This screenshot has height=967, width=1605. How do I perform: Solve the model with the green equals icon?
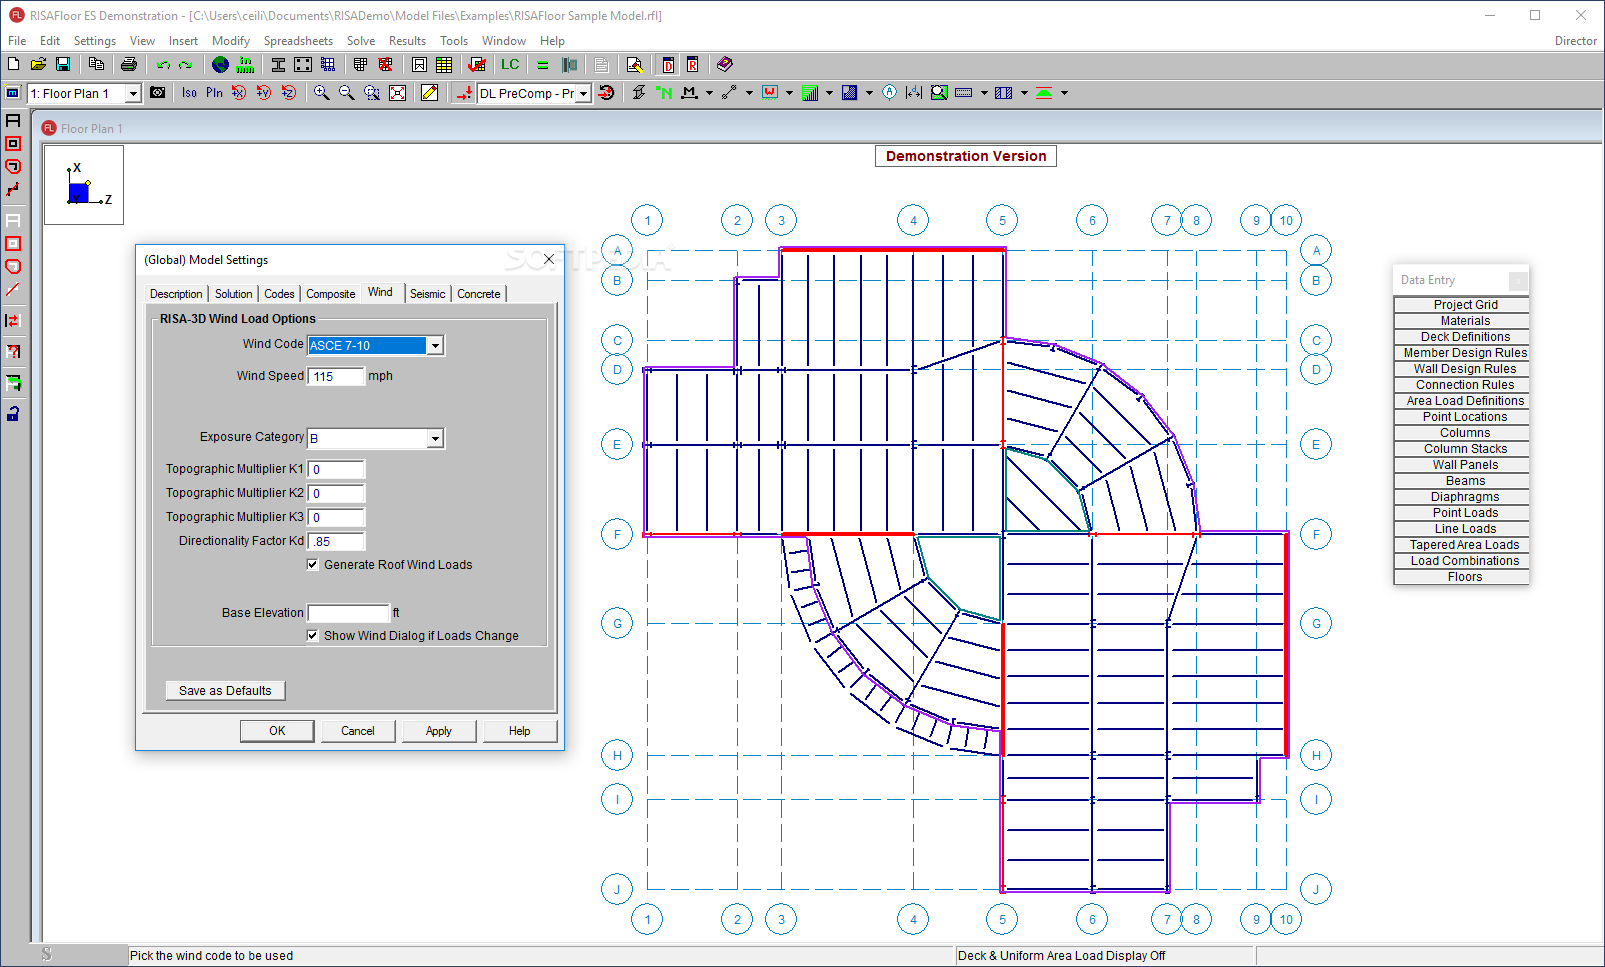[543, 65]
